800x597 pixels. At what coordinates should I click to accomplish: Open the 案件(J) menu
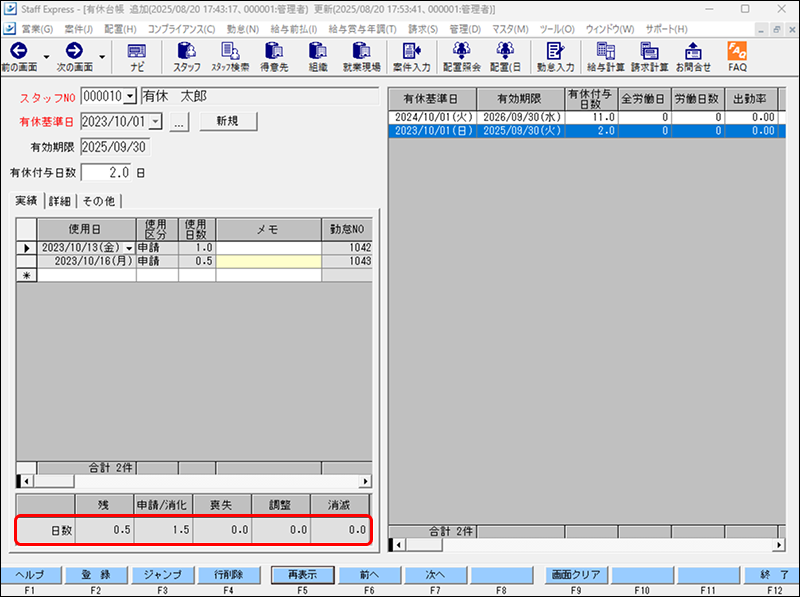click(x=79, y=29)
